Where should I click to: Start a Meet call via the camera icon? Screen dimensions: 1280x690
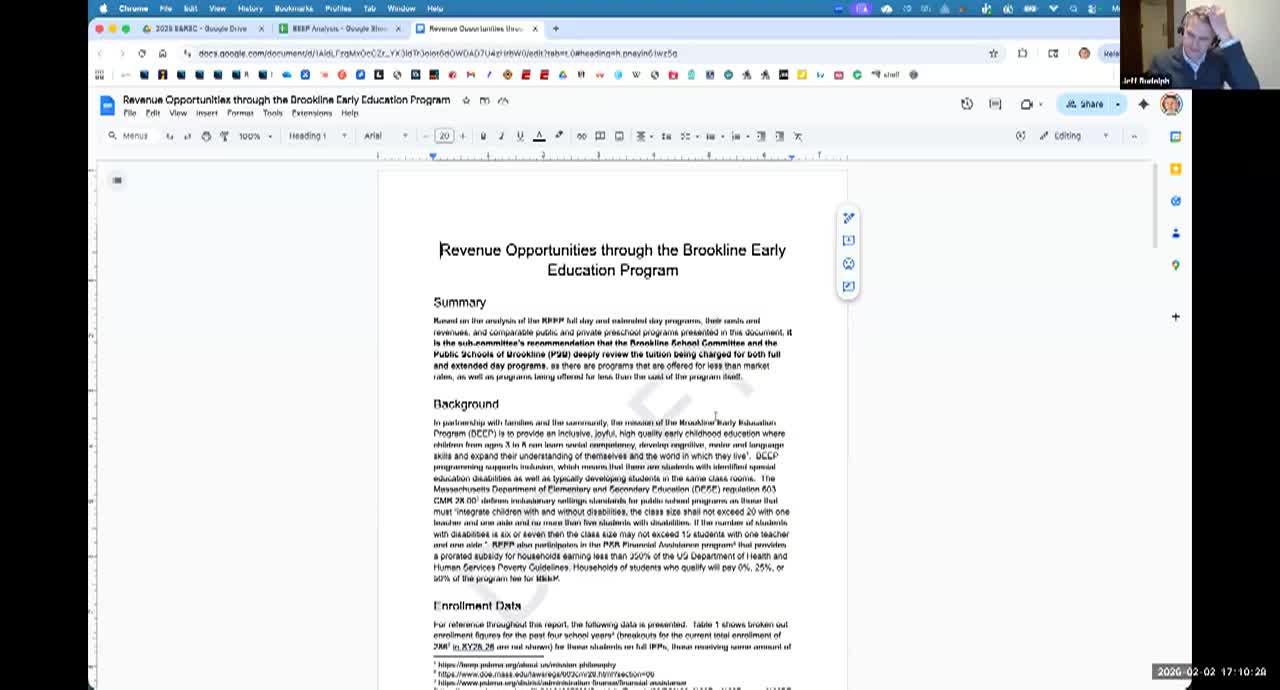(1026, 104)
